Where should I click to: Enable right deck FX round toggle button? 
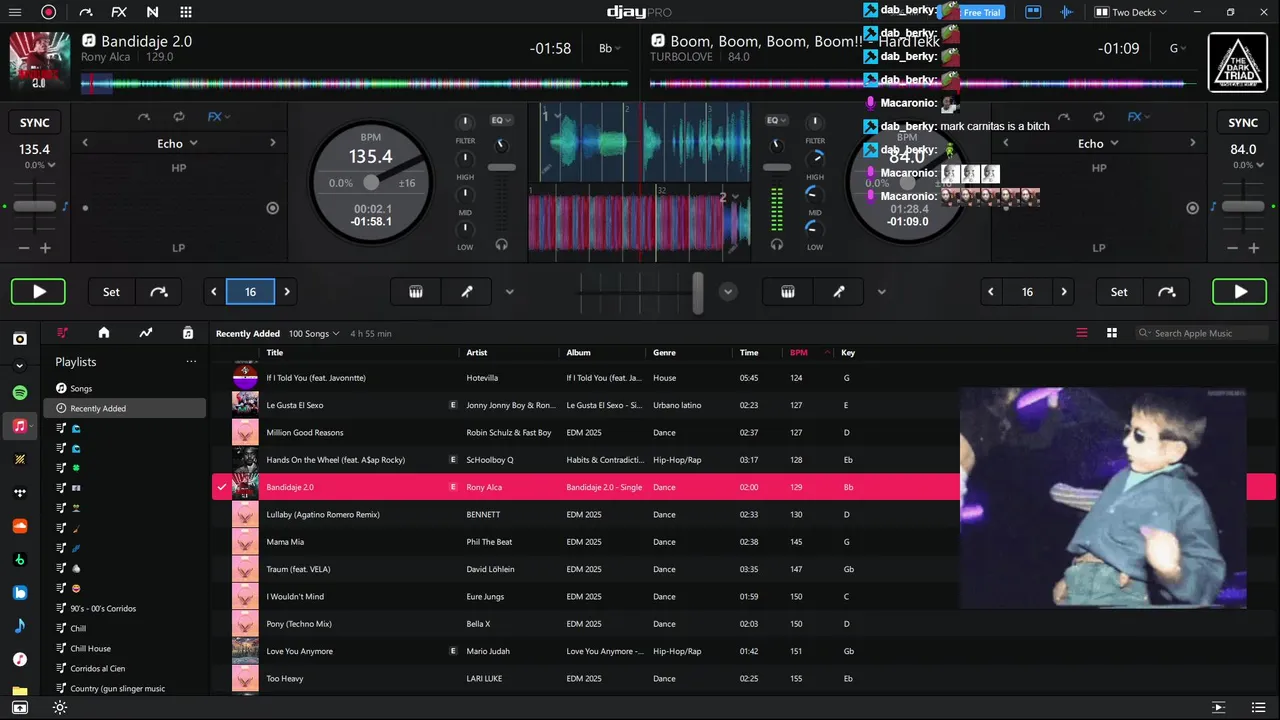tap(1192, 208)
